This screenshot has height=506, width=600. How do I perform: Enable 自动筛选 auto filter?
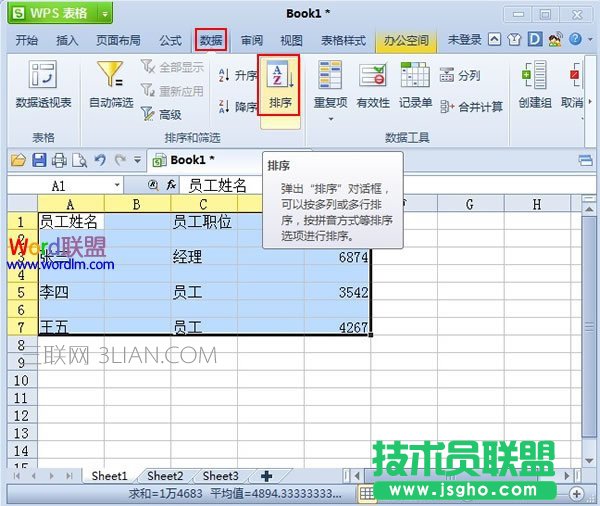tap(110, 84)
